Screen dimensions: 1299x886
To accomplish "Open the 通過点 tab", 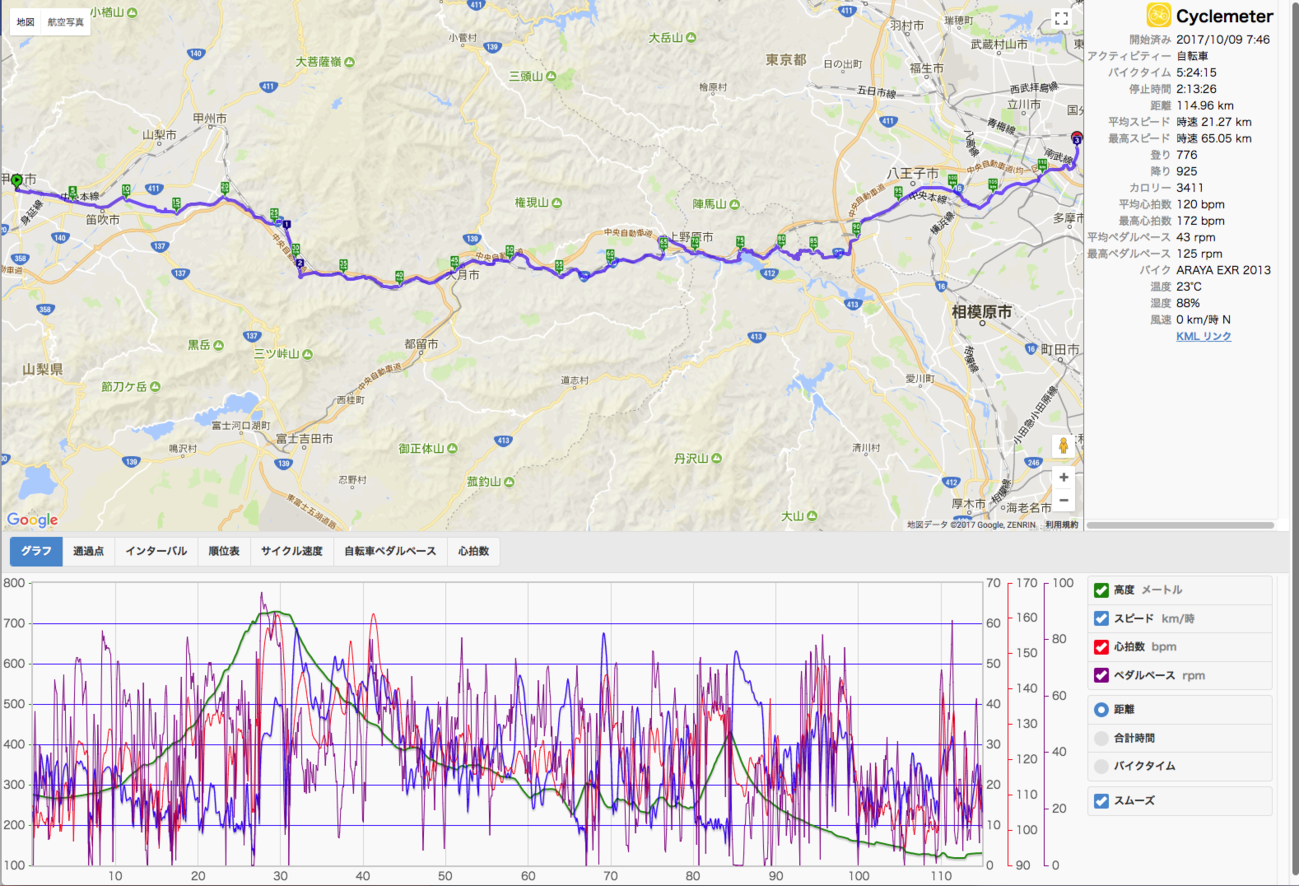I will coord(89,551).
